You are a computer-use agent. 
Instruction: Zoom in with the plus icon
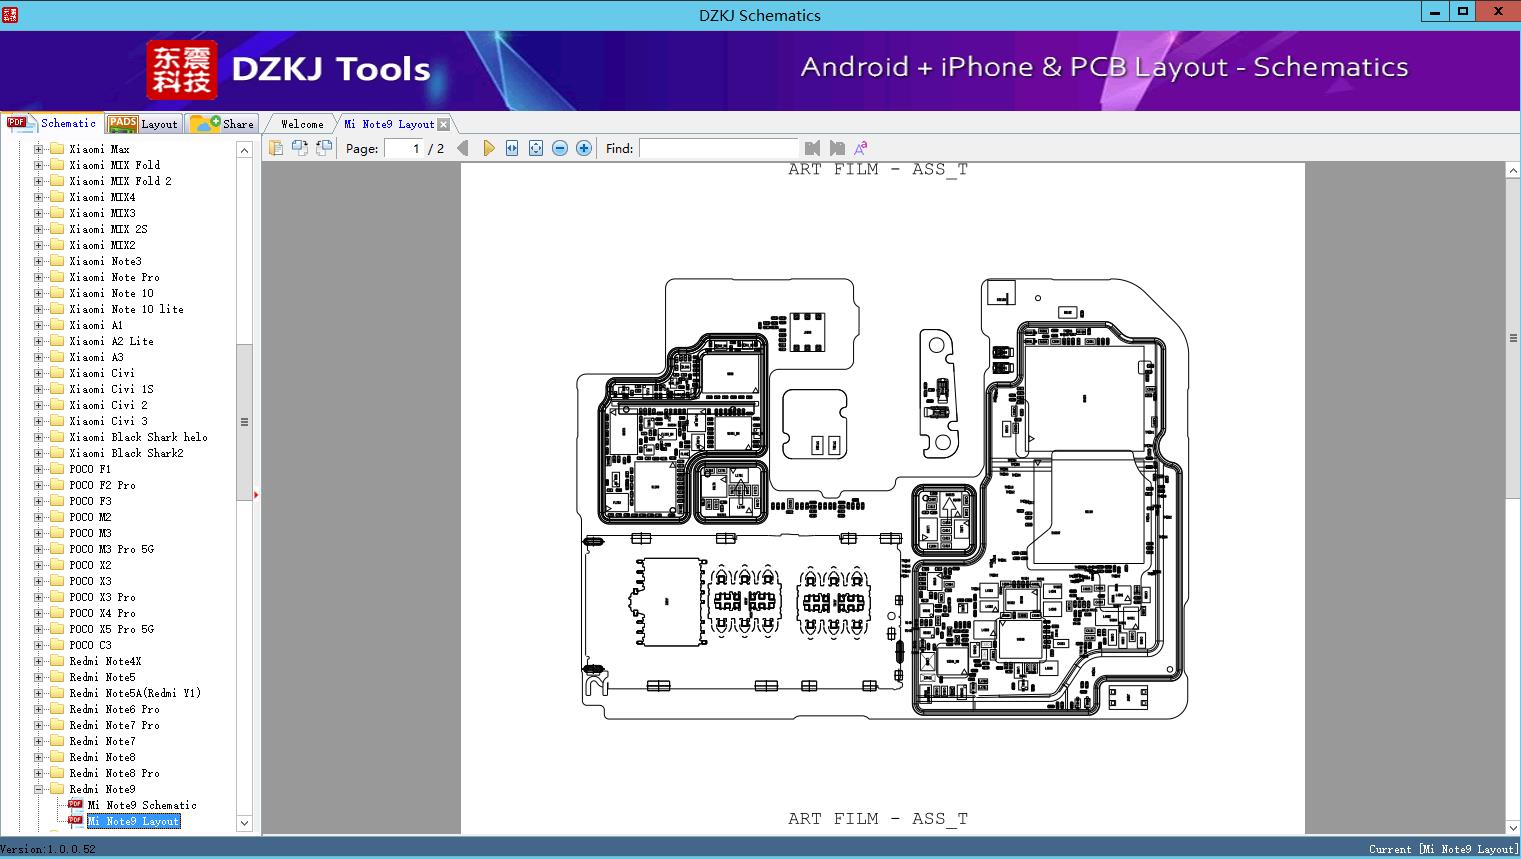(x=584, y=148)
